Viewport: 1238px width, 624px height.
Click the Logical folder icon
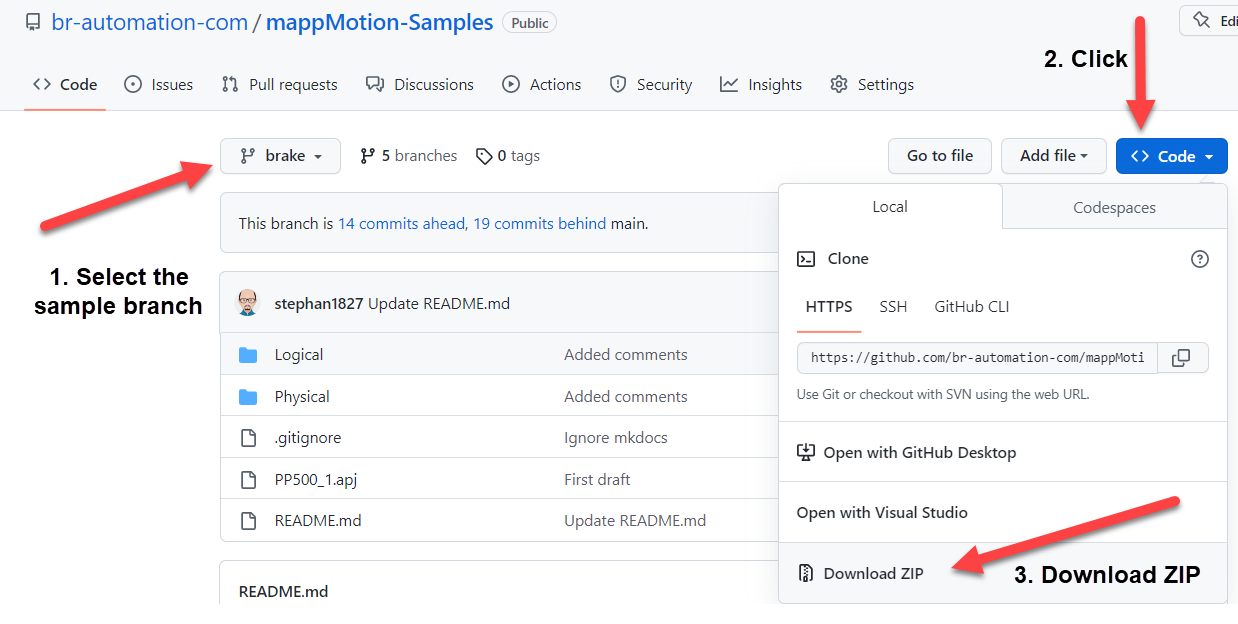coord(249,355)
